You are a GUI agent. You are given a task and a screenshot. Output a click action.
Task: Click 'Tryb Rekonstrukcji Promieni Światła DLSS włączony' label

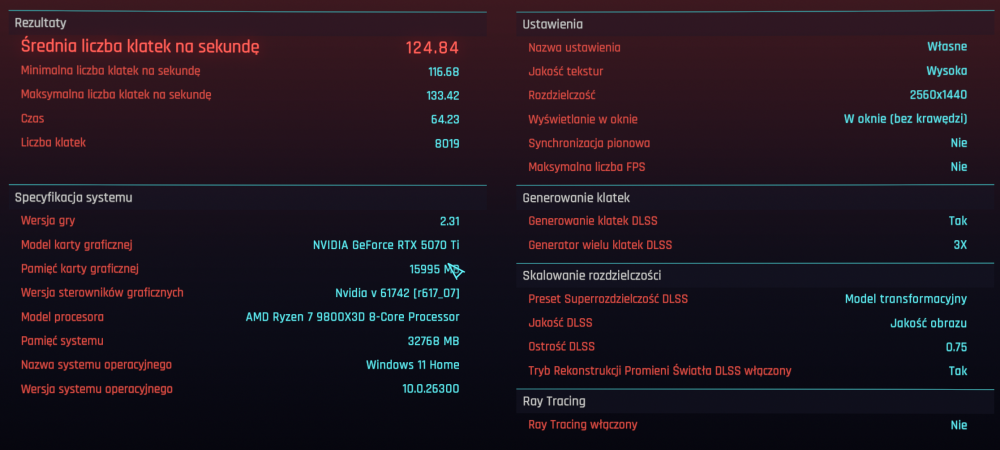[659, 371]
